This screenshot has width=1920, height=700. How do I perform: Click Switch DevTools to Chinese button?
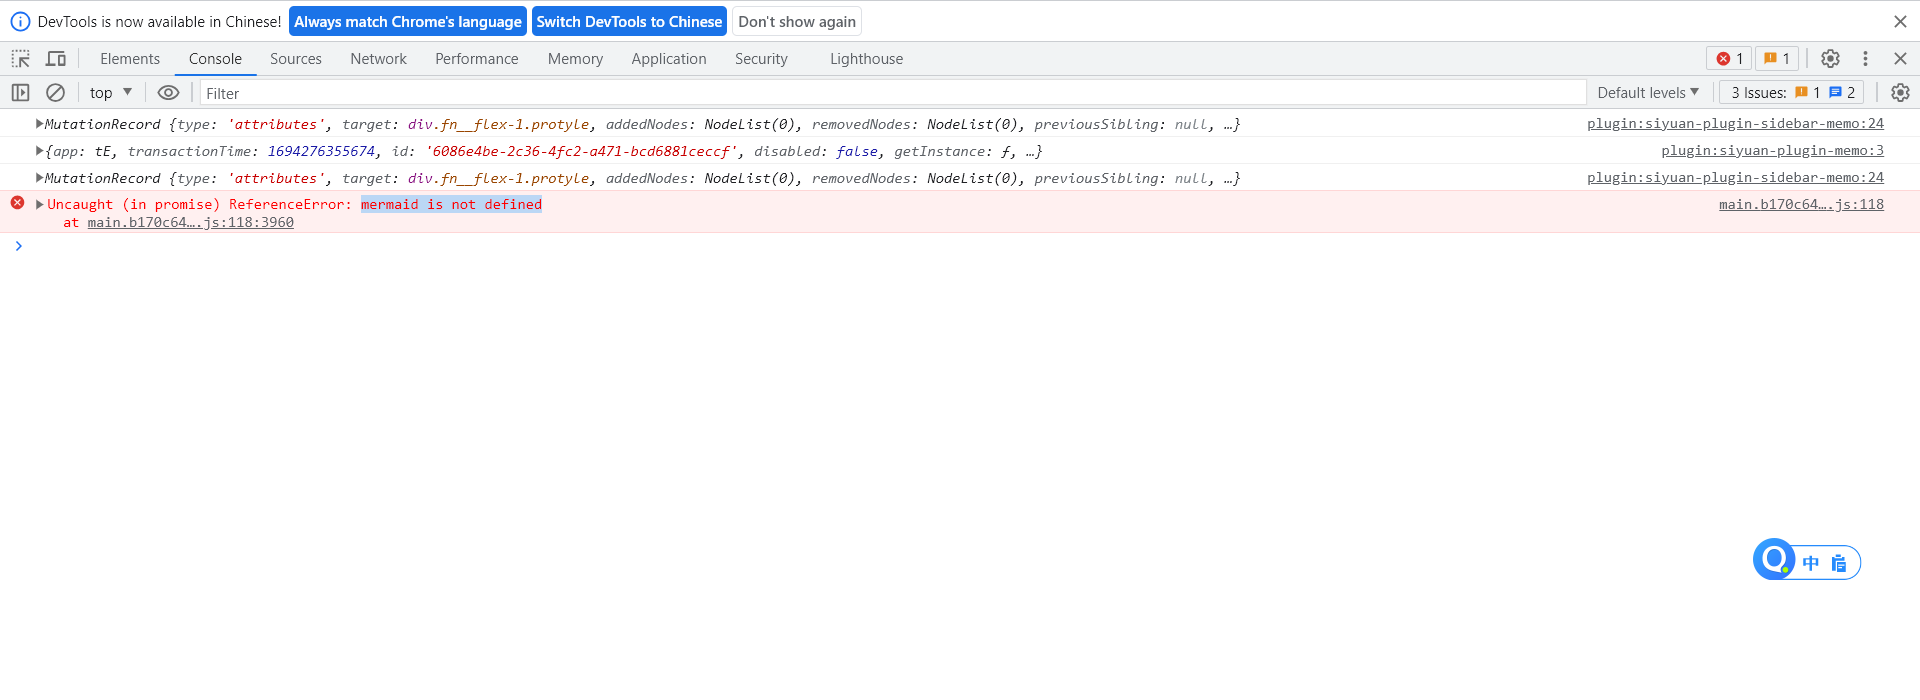tap(629, 22)
